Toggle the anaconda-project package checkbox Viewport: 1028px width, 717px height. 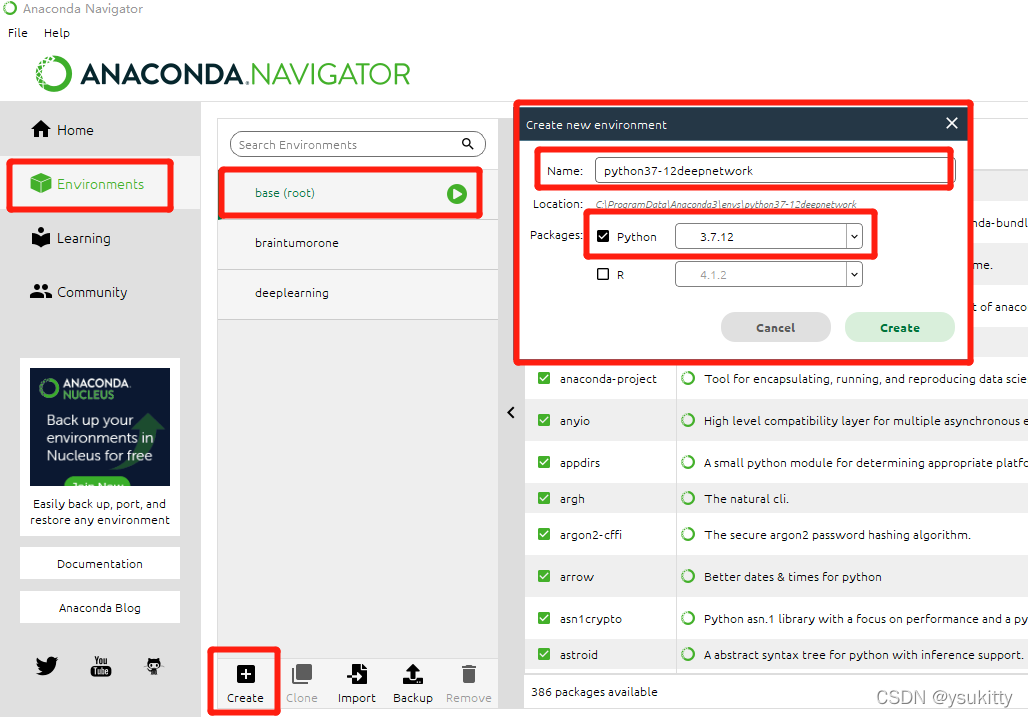[544, 378]
